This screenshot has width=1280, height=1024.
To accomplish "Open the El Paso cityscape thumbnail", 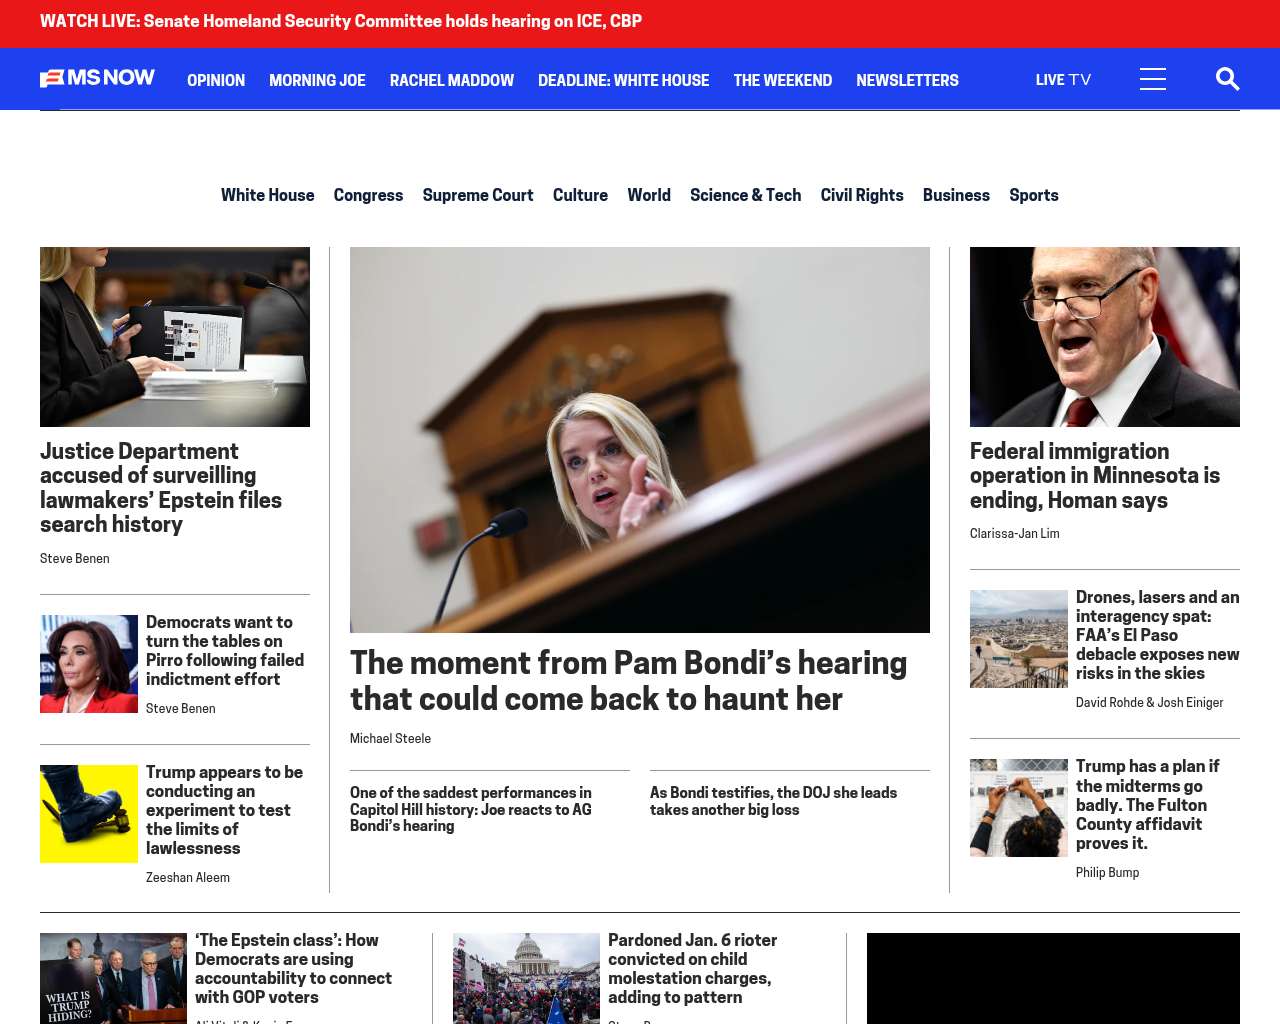I will point(1019,639).
